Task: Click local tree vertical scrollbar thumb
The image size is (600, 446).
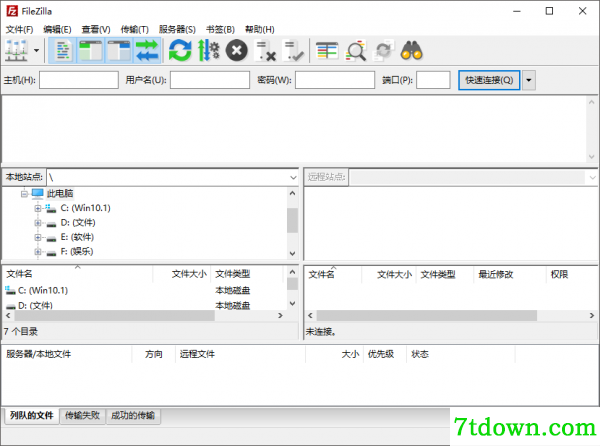Action: pos(293,220)
